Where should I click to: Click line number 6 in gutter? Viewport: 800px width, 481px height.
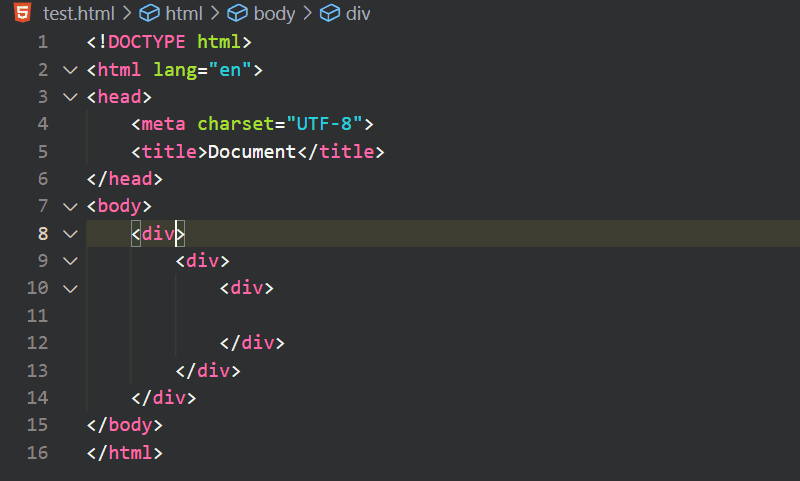tap(43, 179)
